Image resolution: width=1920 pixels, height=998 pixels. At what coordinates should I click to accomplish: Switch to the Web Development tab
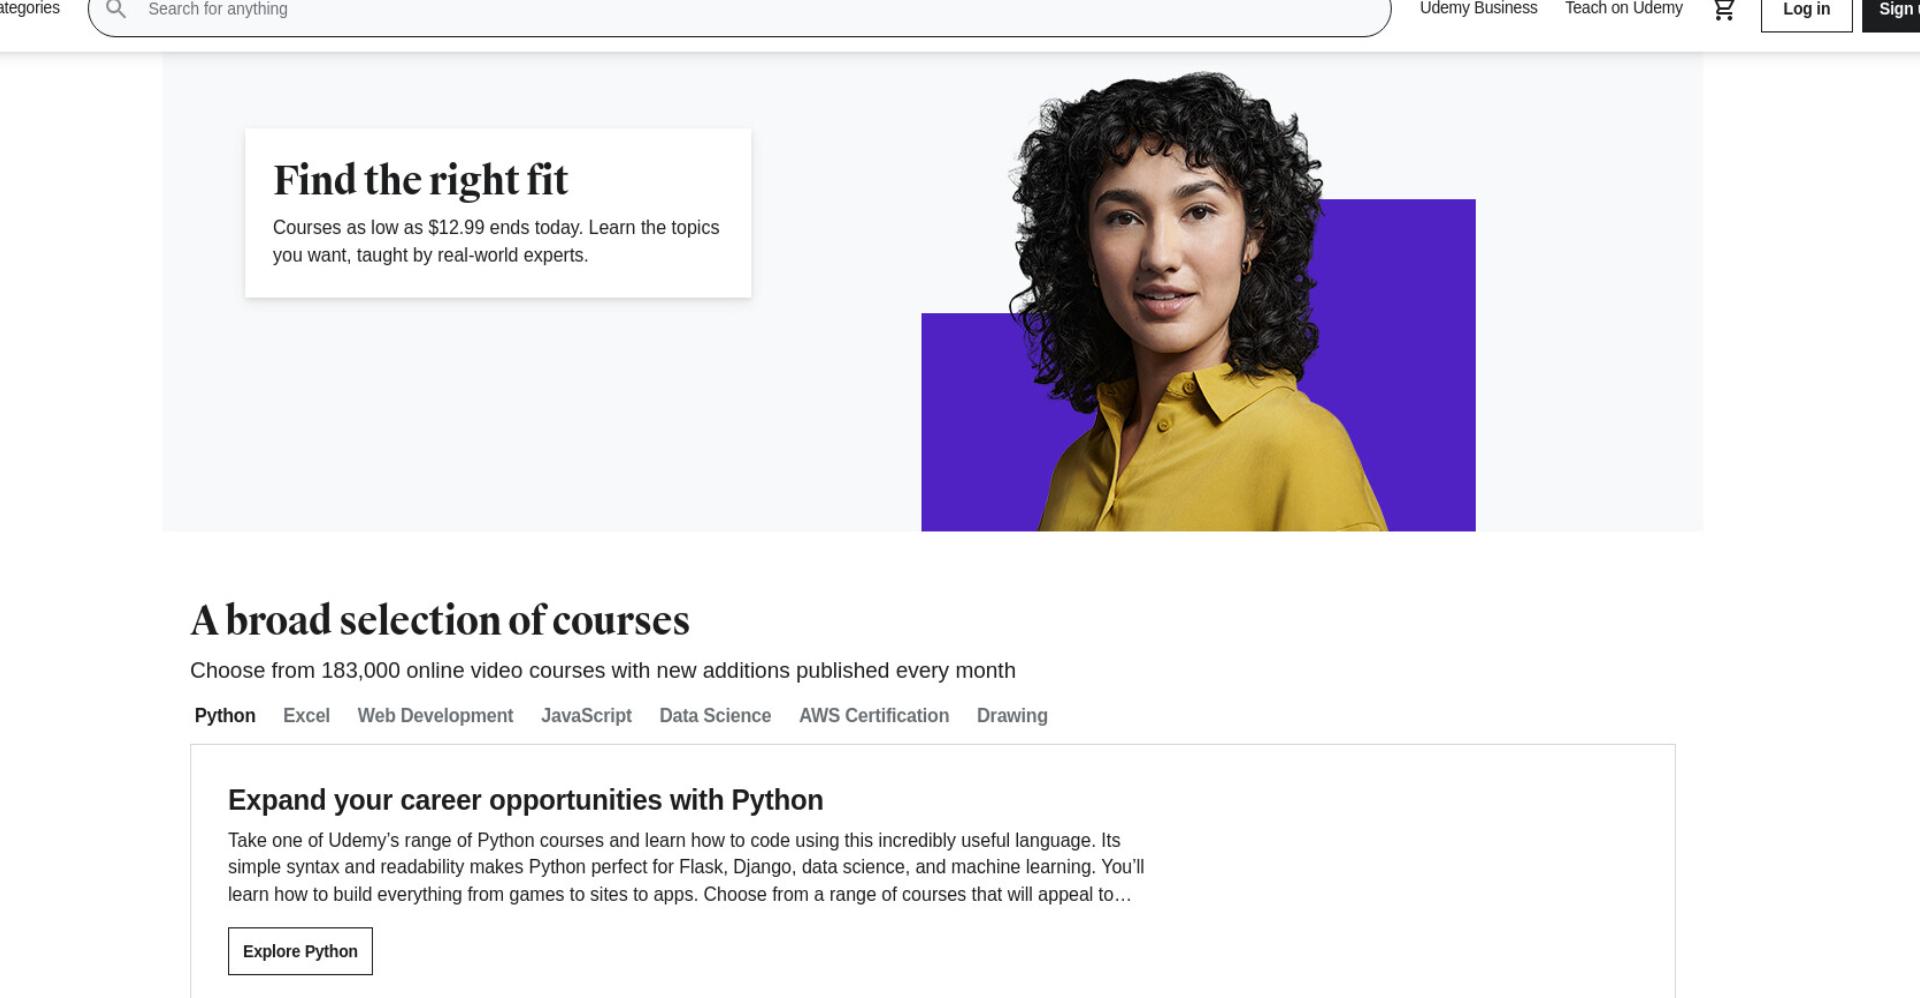tap(435, 716)
